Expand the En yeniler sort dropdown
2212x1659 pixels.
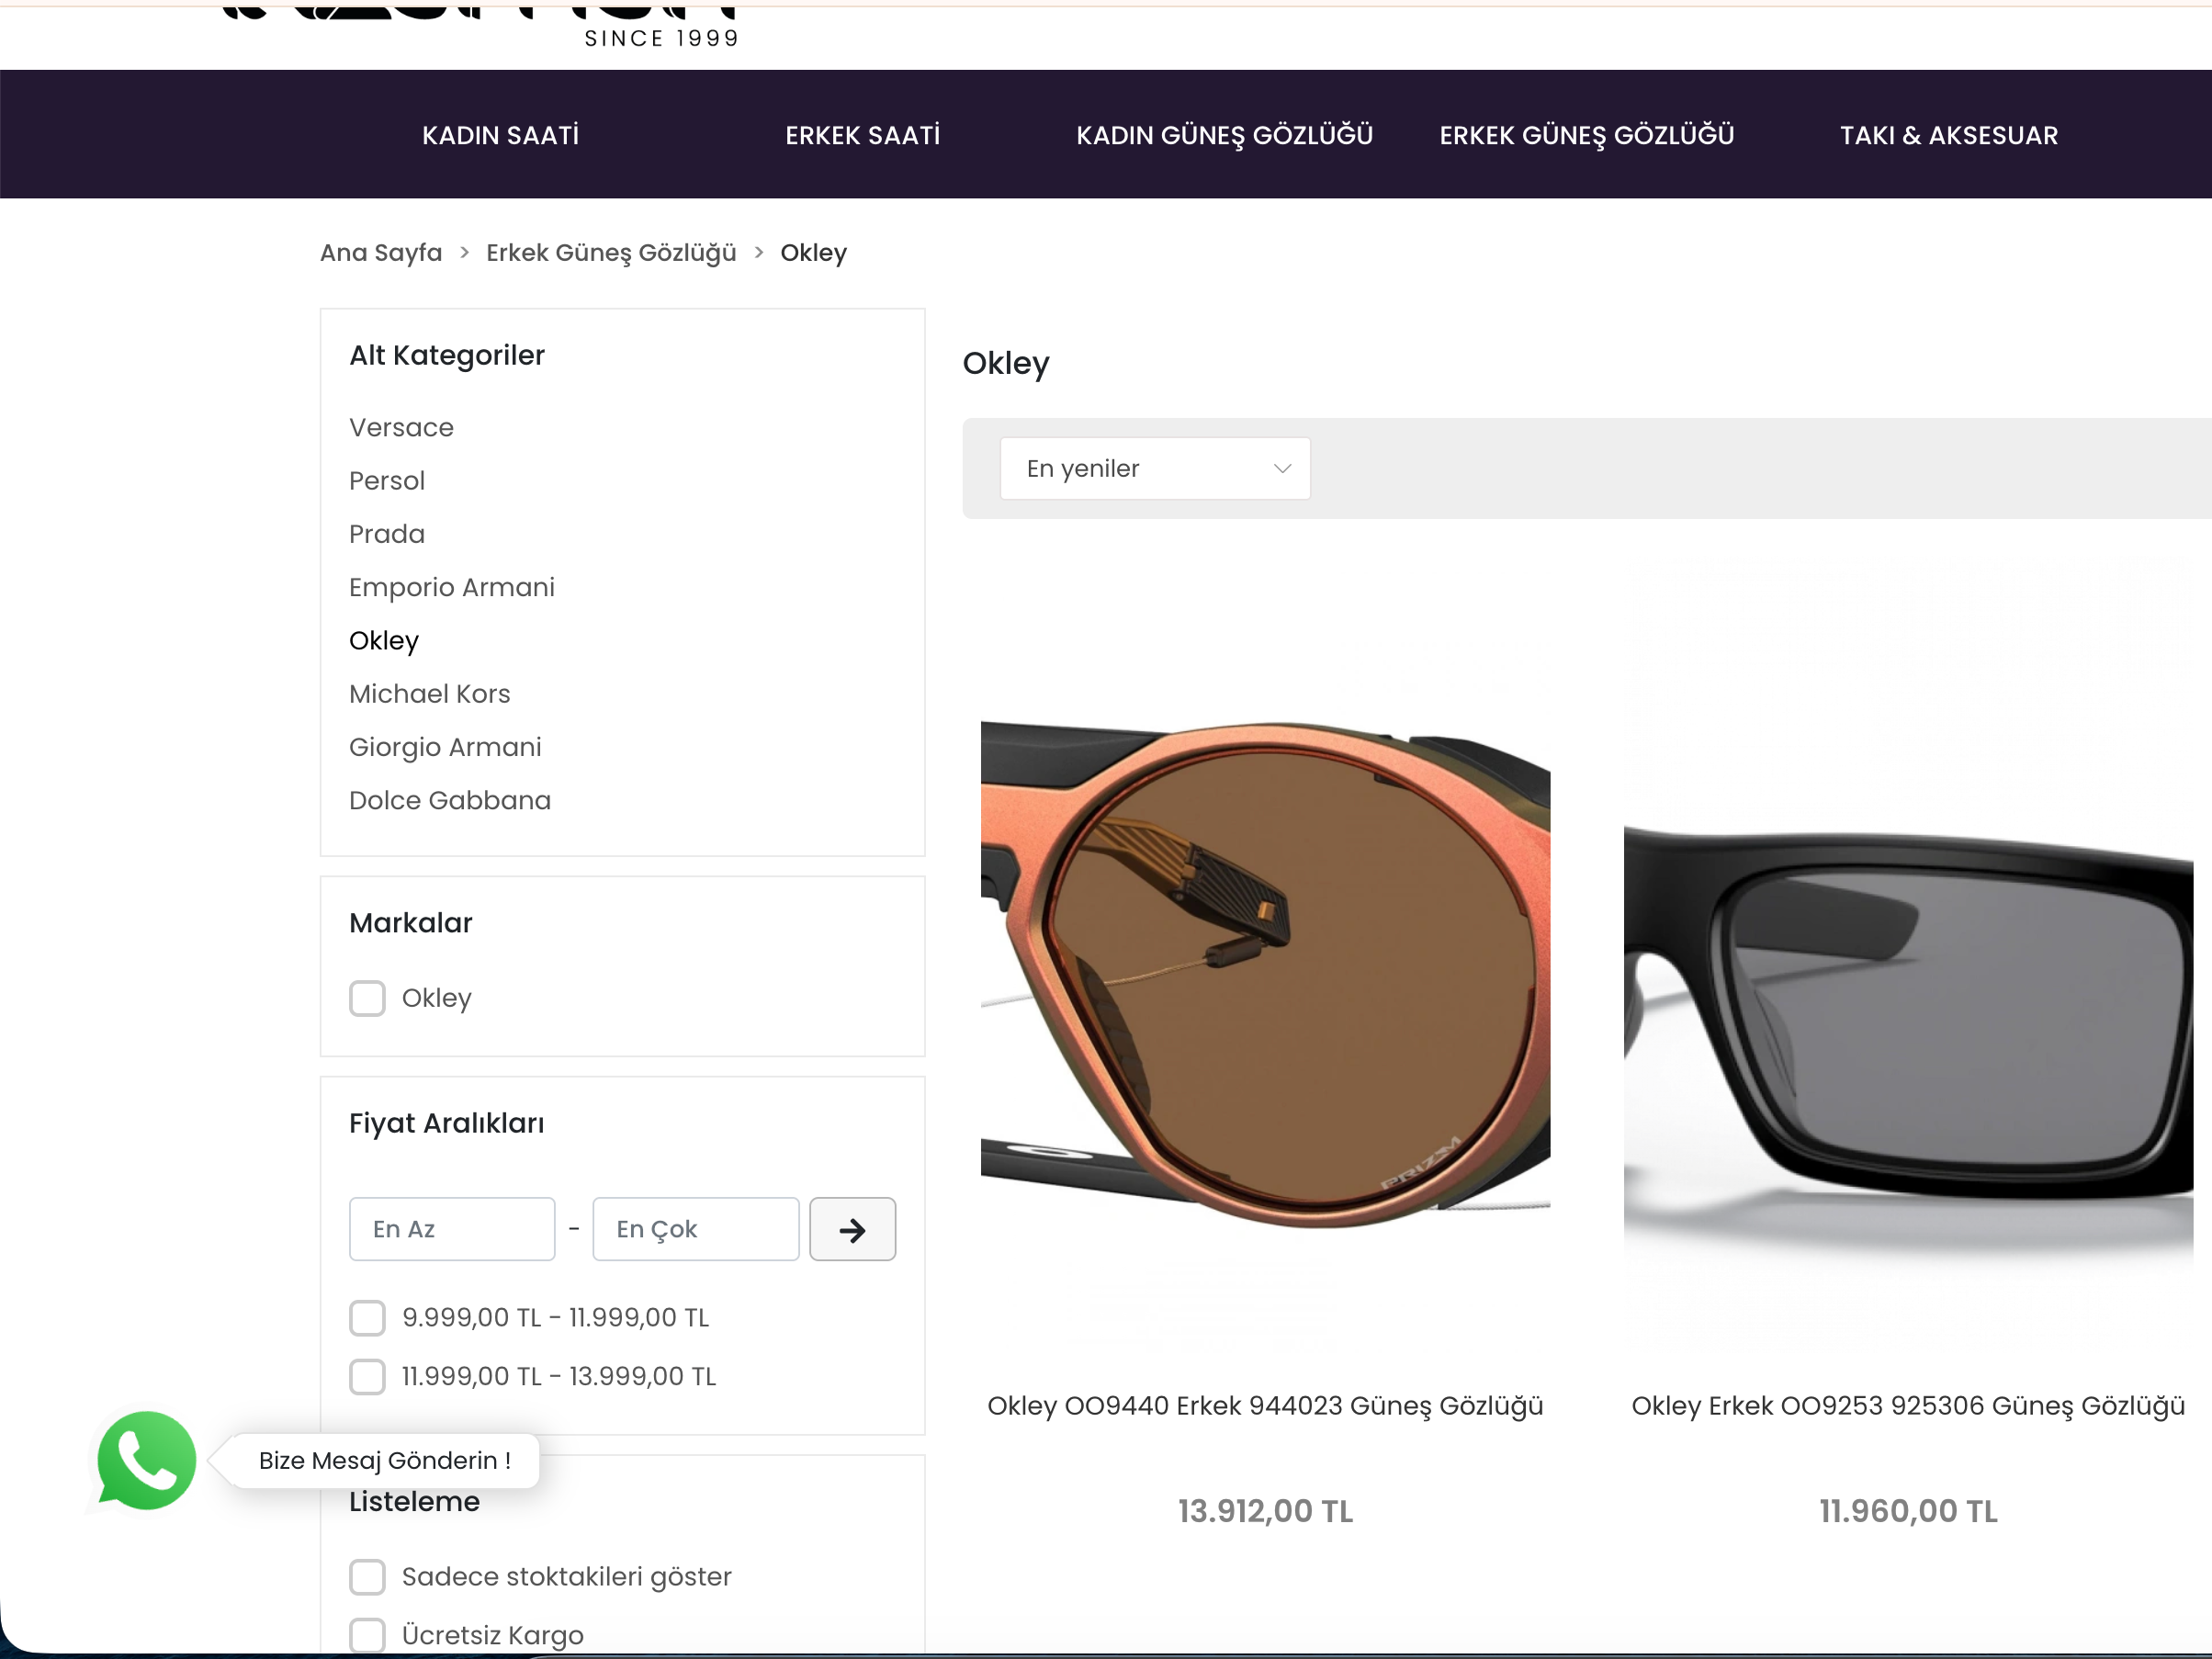point(1155,469)
